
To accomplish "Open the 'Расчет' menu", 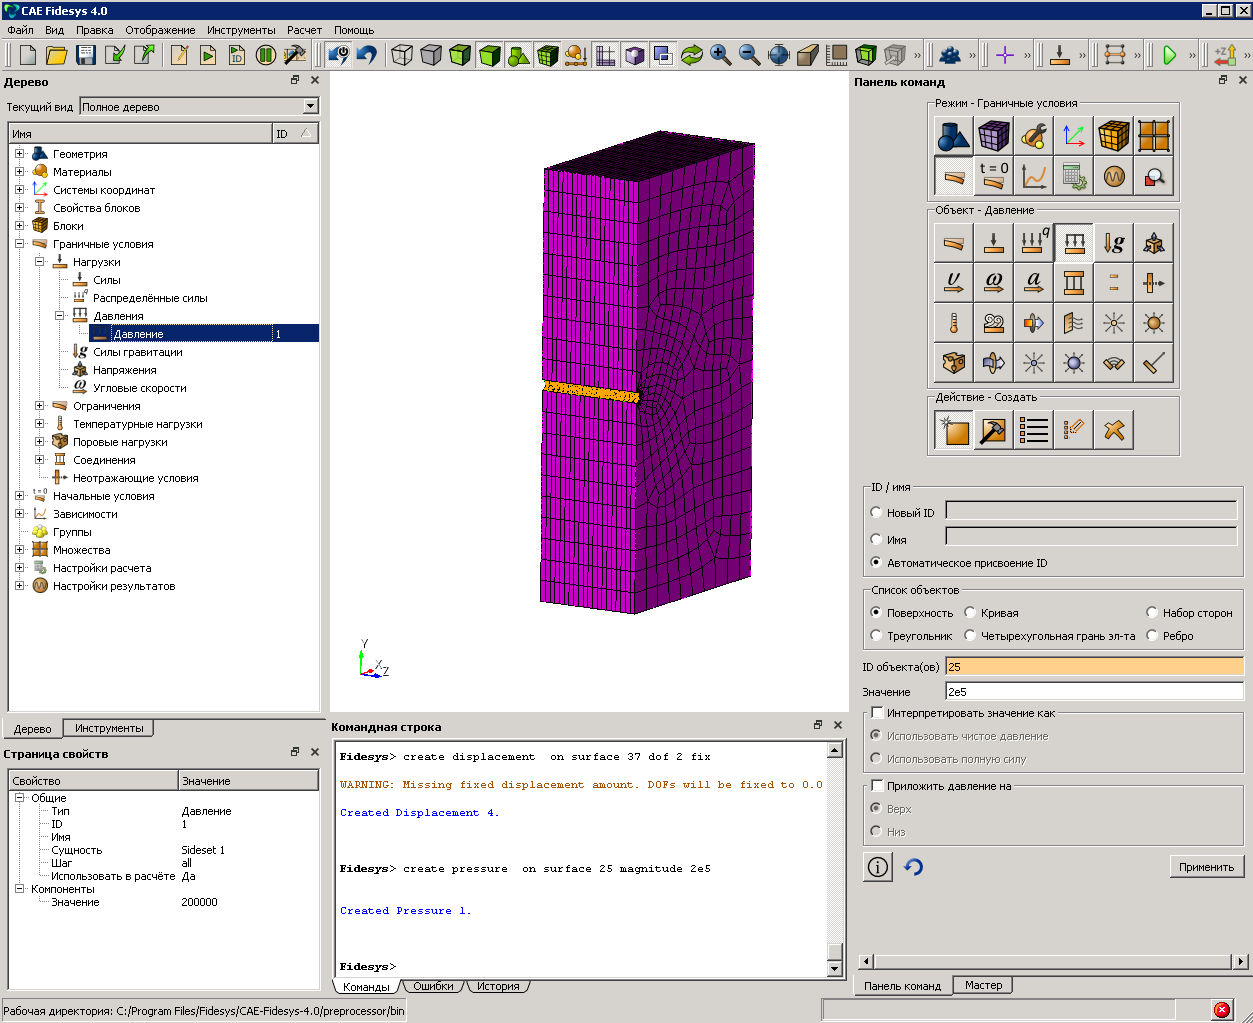I will (x=304, y=30).
